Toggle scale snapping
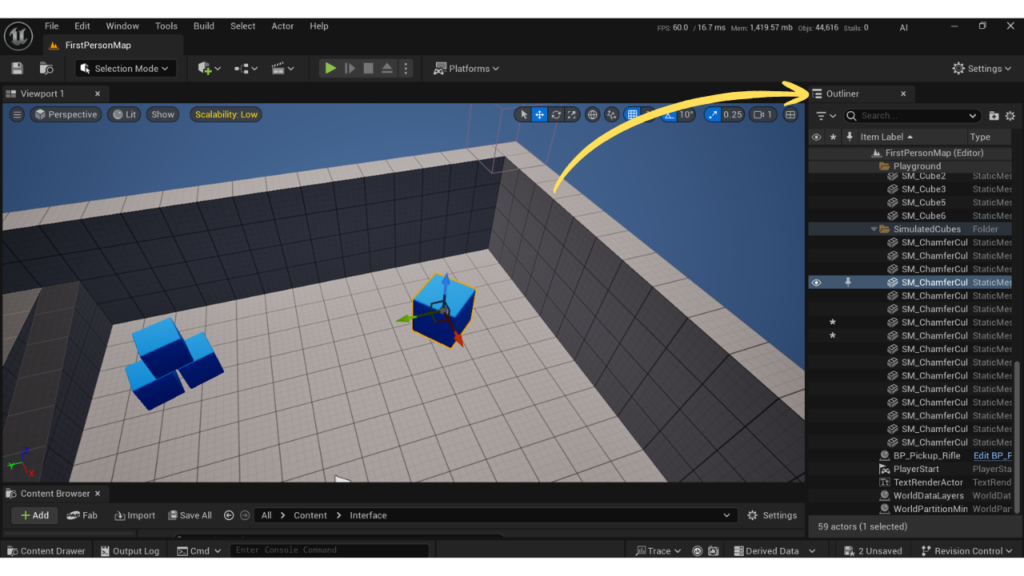The image size is (1024, 576). [x=712, y=115]
